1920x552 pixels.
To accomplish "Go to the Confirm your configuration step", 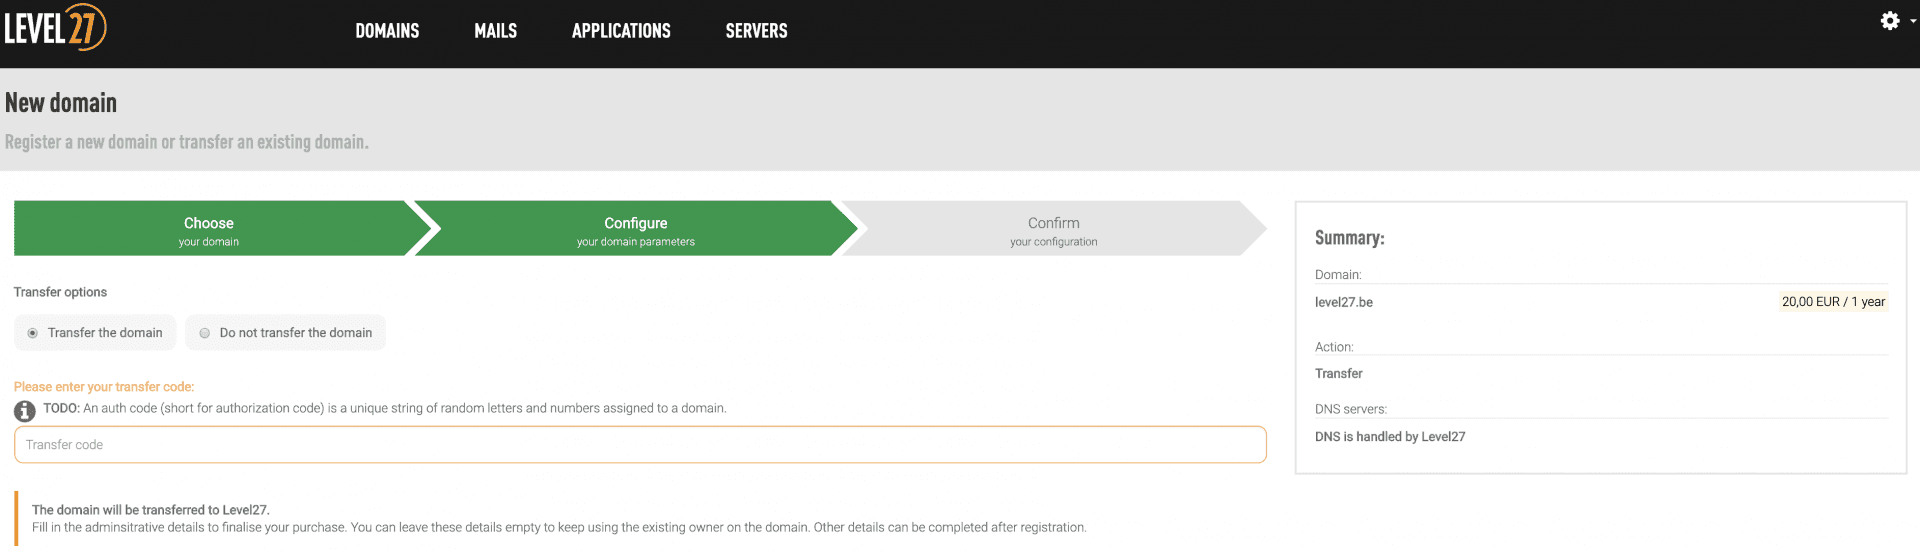I will pyautogui.click(x=1054, y=229).
